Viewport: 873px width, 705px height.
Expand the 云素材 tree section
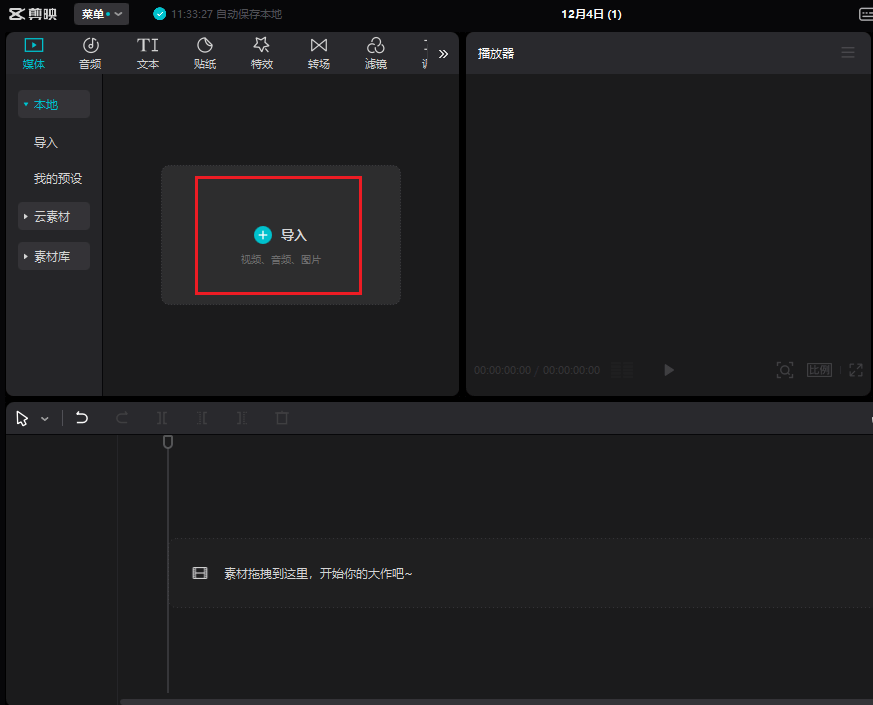[54, 216]
